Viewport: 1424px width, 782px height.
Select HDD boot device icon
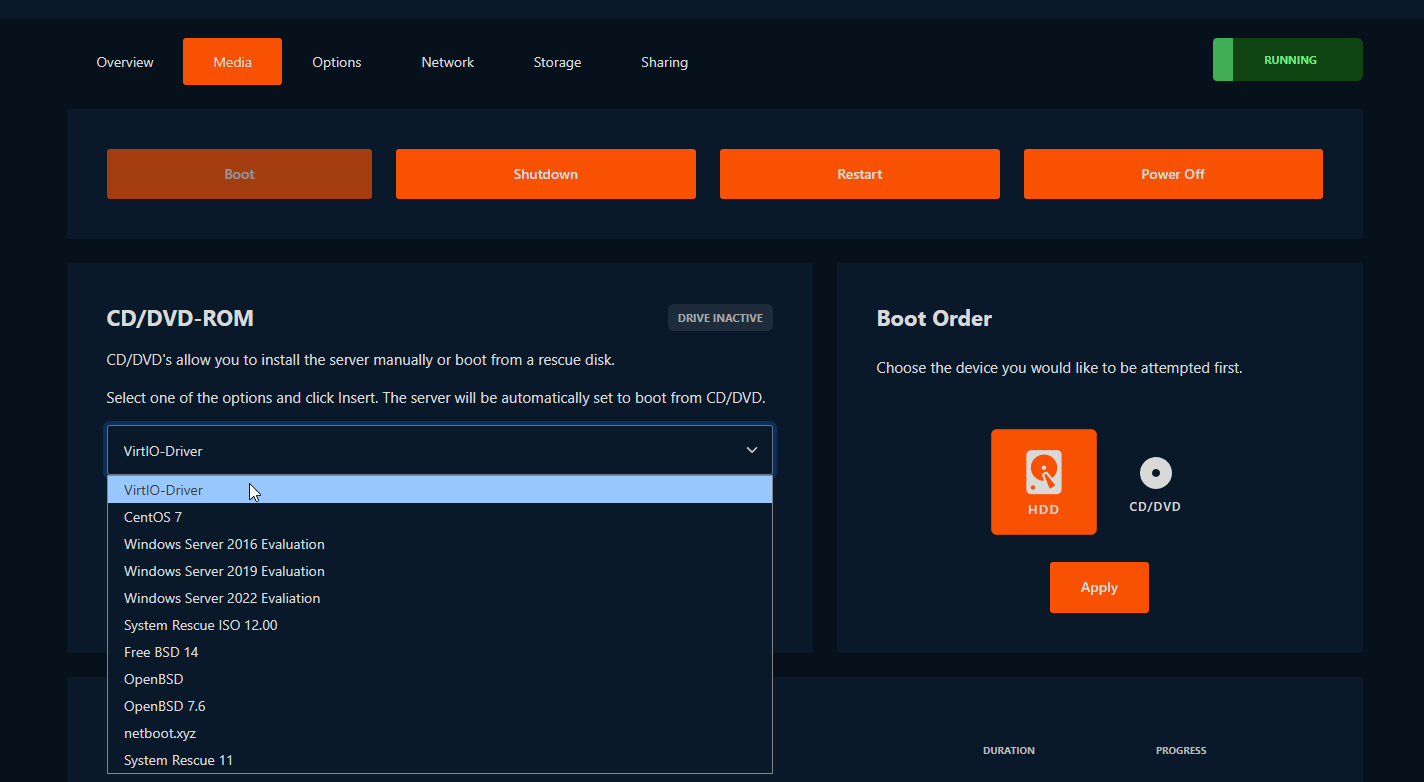tap(1043, 481)
